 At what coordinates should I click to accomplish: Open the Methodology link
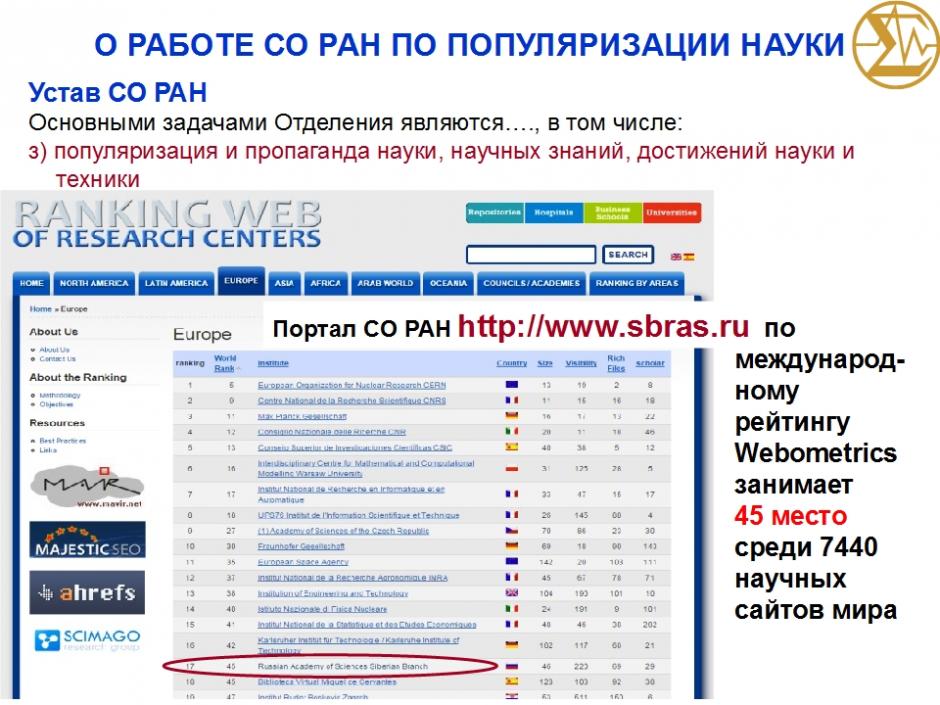[60, 395]
